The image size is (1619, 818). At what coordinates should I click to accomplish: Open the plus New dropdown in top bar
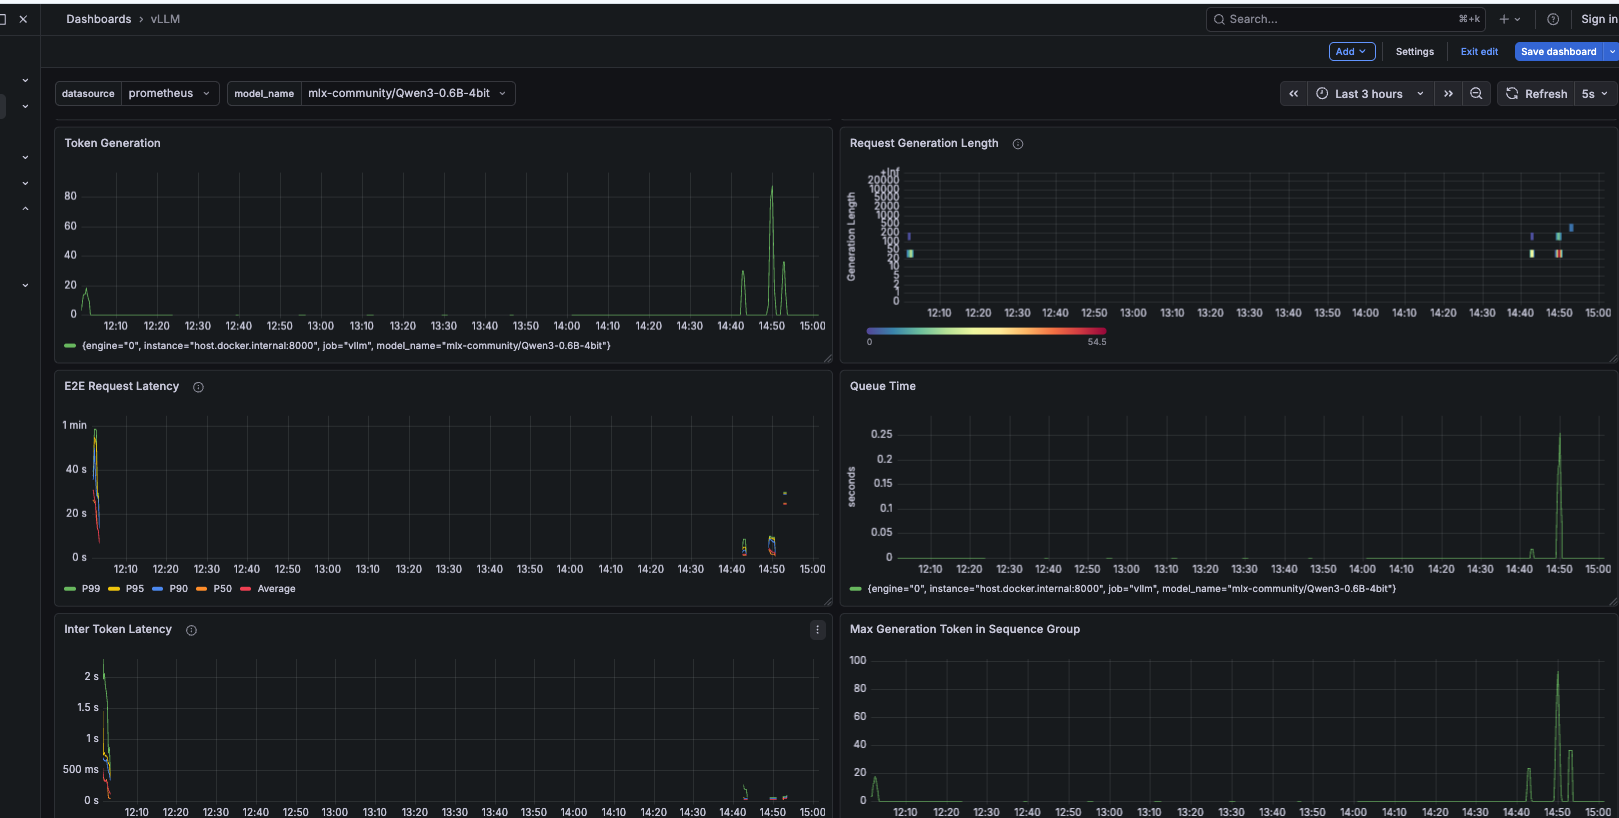point(1510,19)
